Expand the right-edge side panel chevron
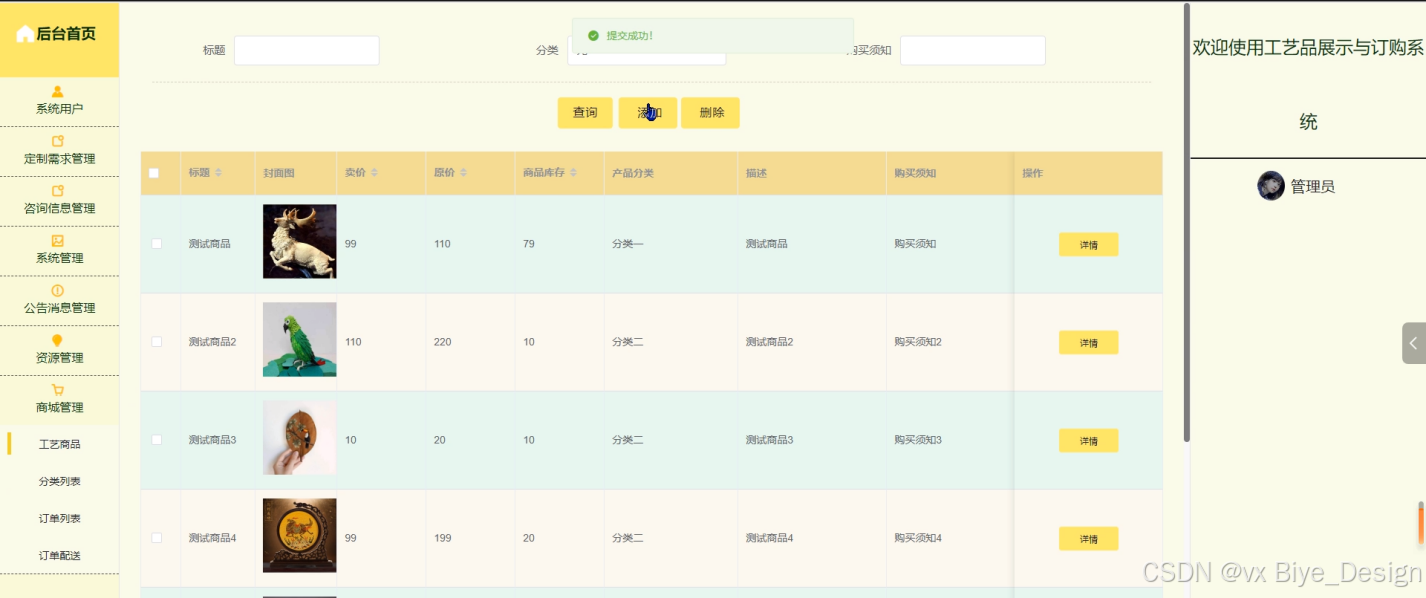1426x598 pixels. click(x=1413, y=343)
